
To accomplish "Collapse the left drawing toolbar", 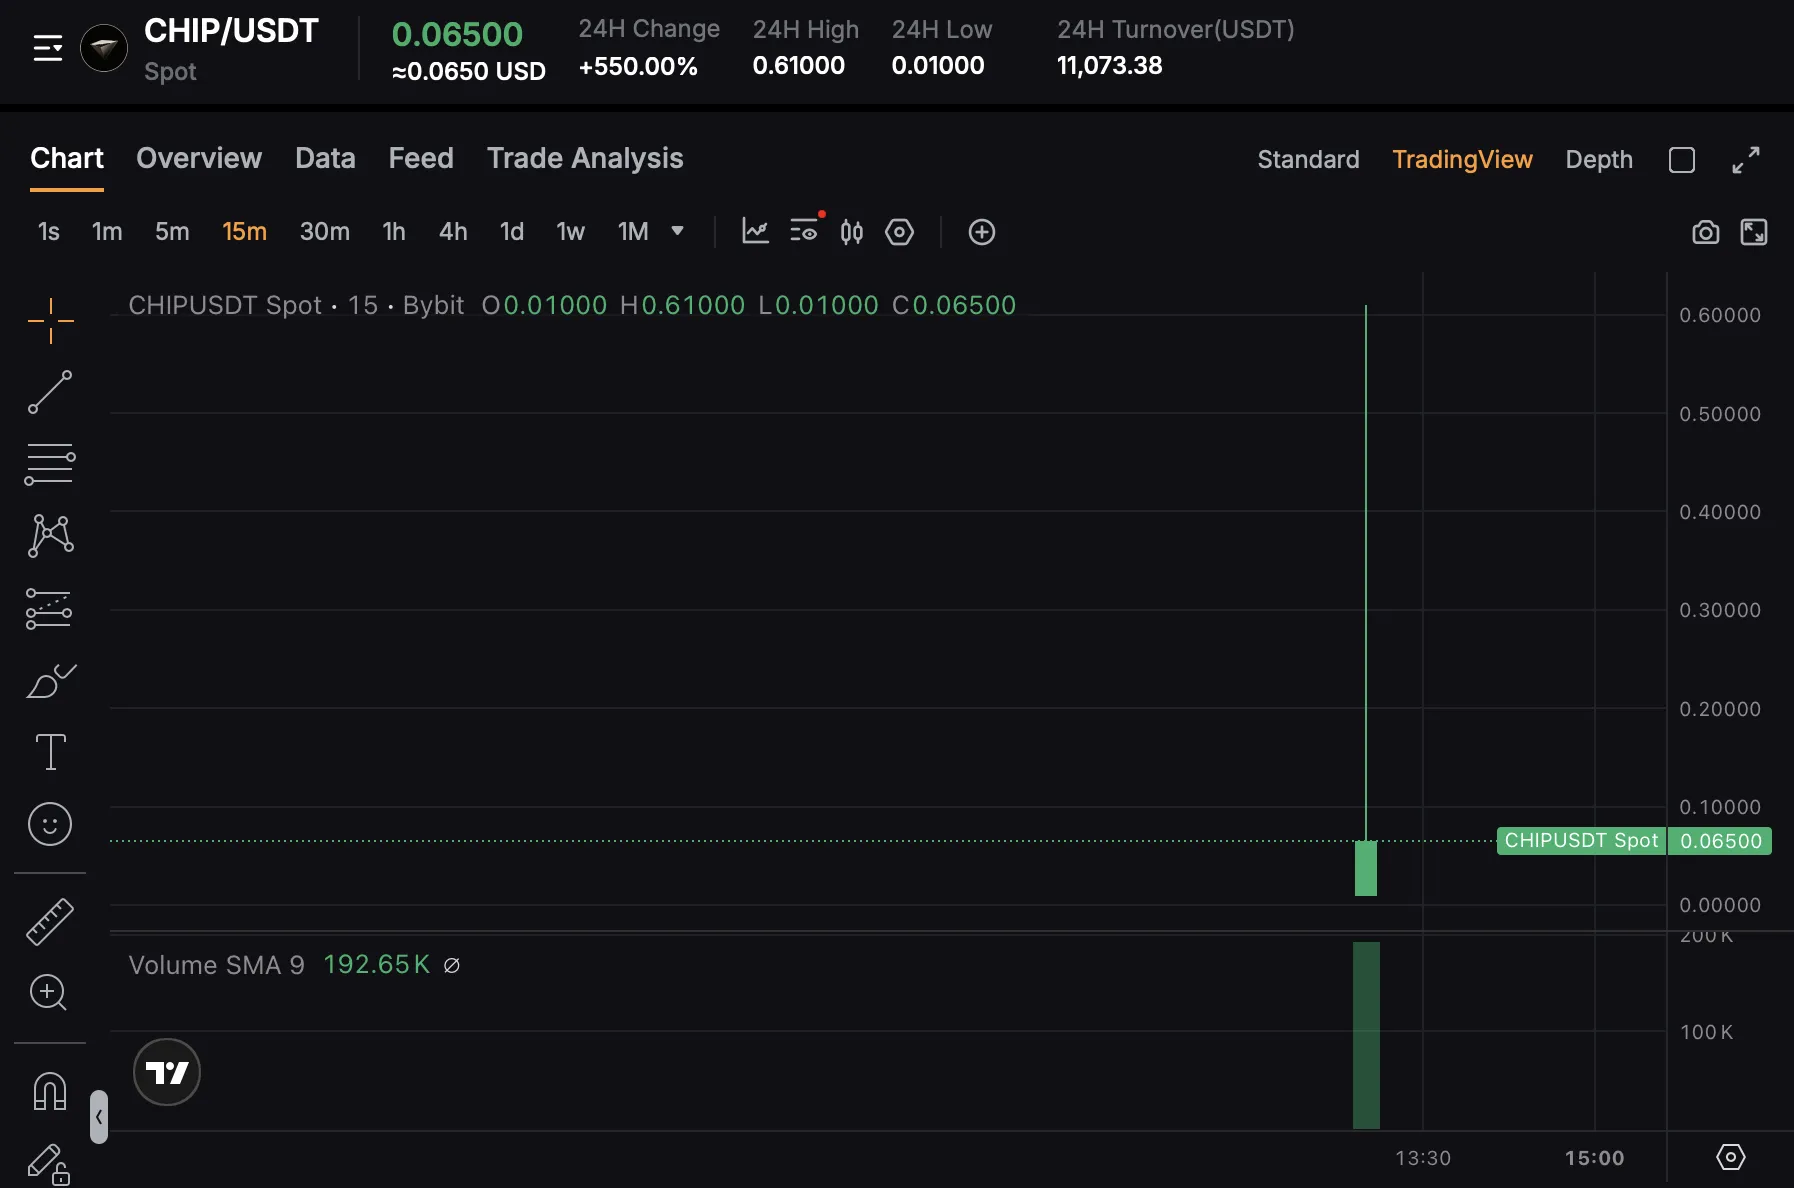I will 99,1117.
